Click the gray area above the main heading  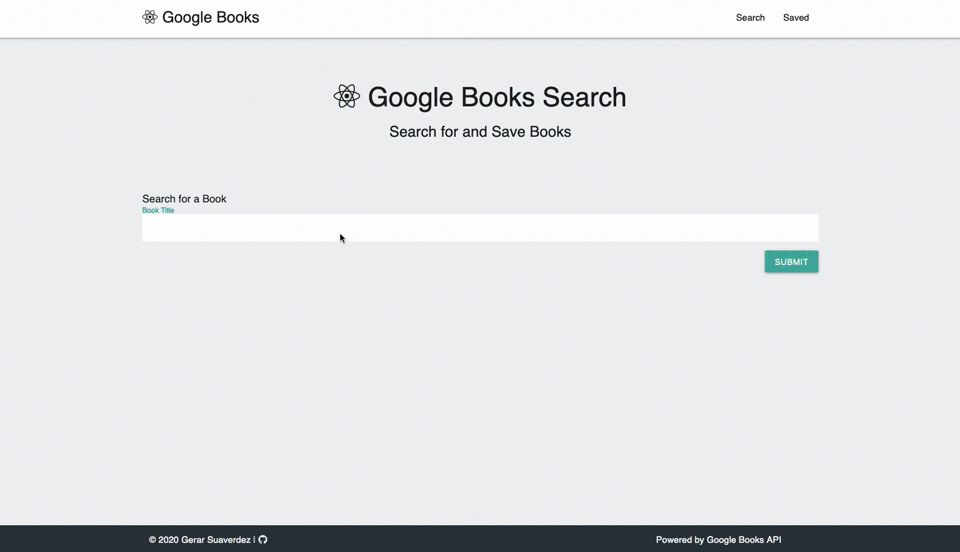(x=480, y=58)
